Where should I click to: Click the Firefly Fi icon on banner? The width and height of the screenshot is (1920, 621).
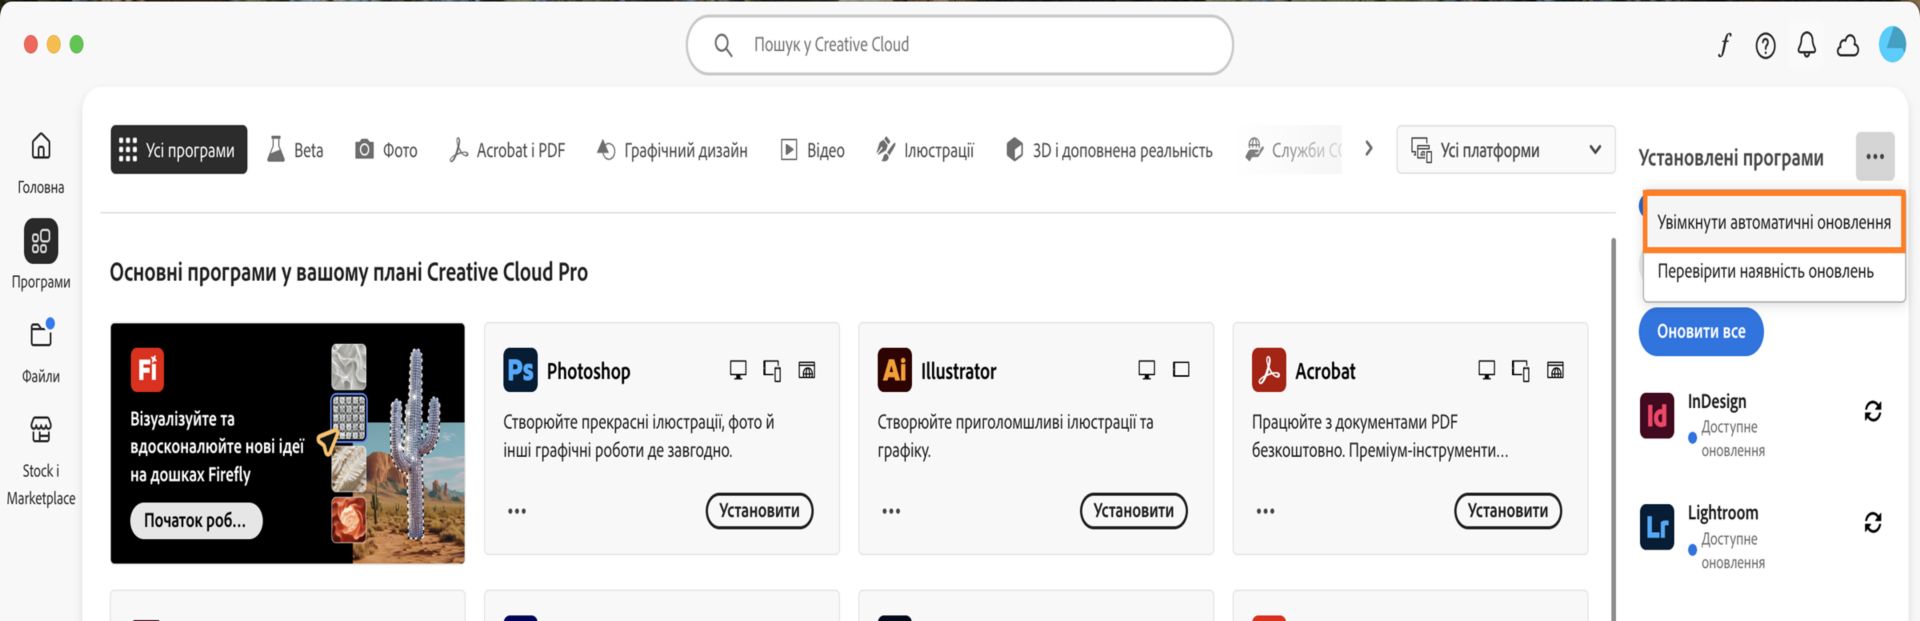[x=147, y=370]
